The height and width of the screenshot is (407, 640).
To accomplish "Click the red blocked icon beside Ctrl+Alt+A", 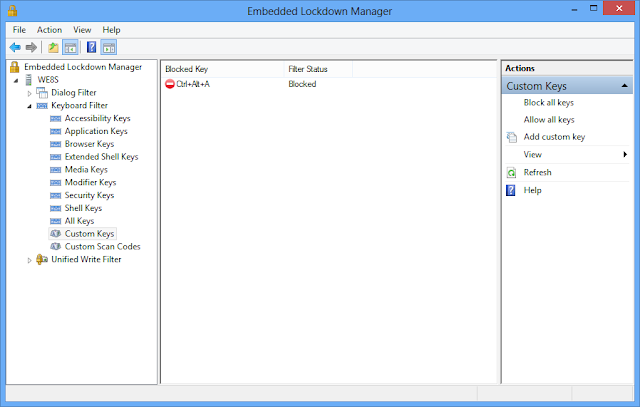I will pos(170,84).
